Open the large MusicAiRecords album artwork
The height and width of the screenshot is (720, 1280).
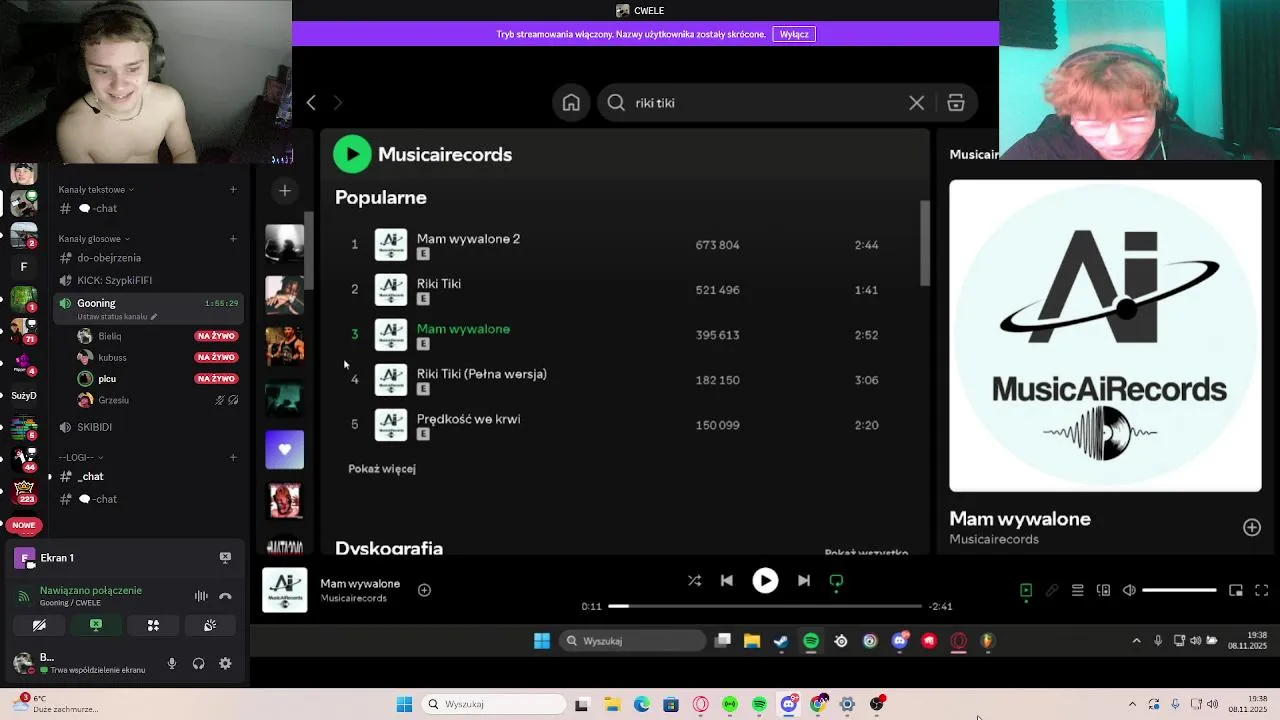(1105, 336)
